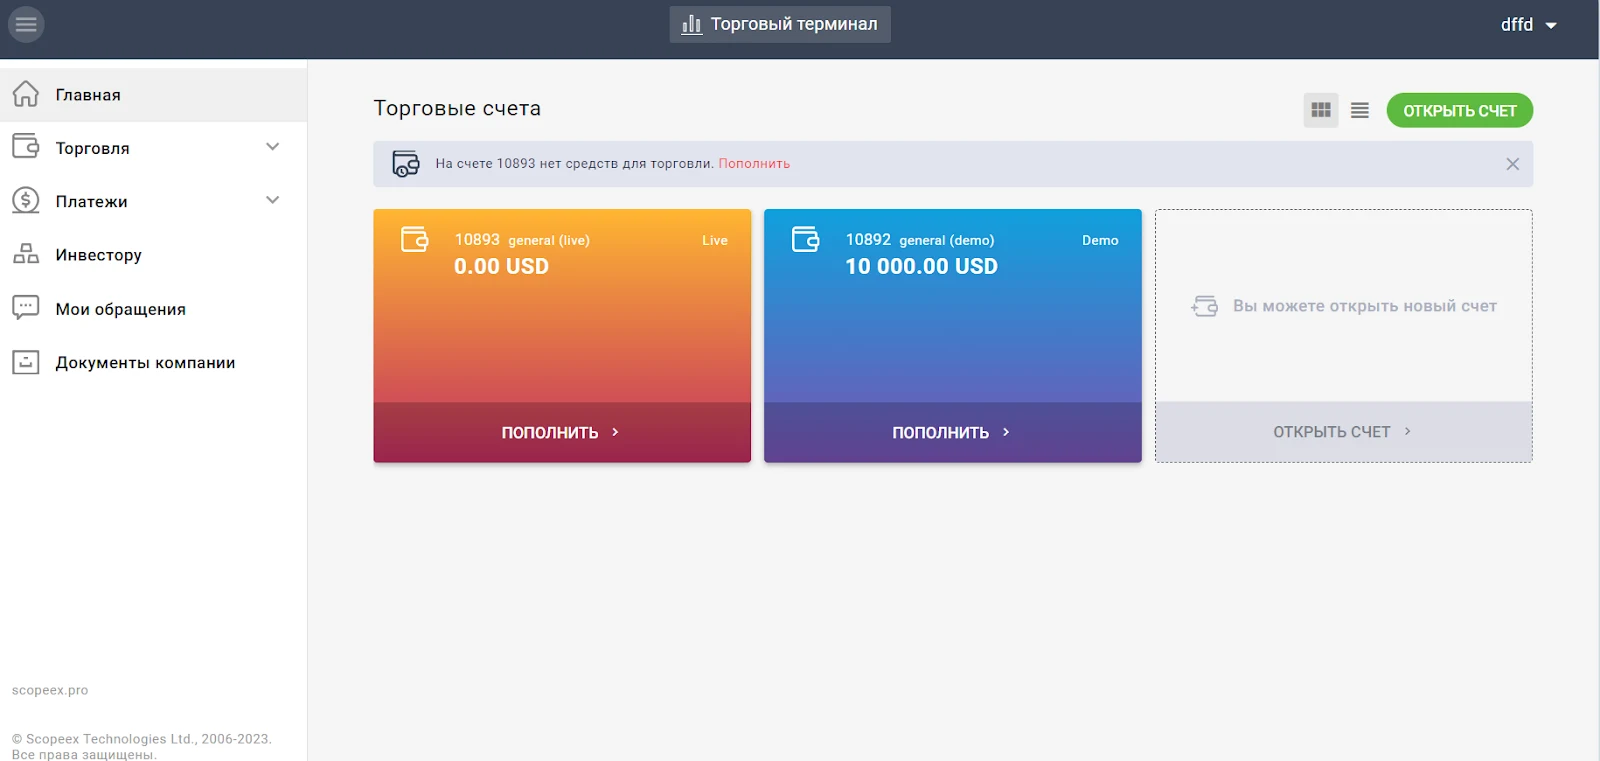Switch accounts to list view
The image size is (1600, 761).
[1360, 110]
